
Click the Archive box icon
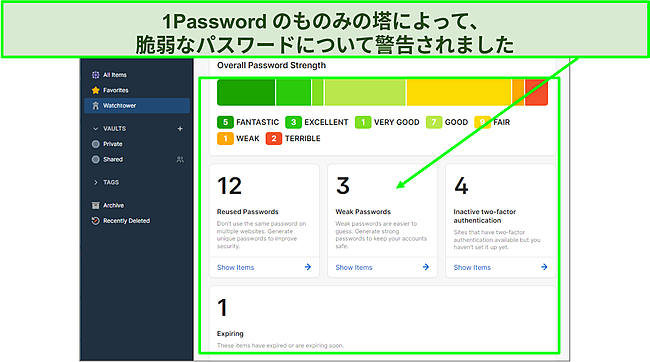(96, 206)
